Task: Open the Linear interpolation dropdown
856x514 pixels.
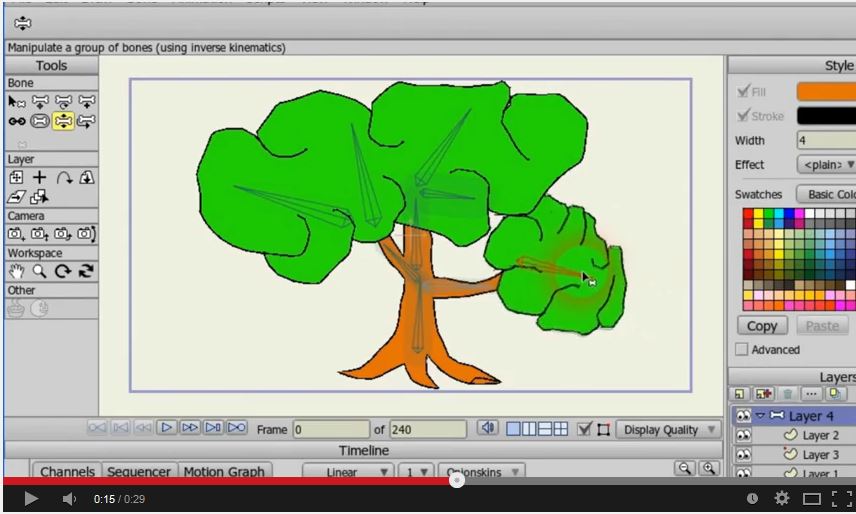Action: coord(347,471)
